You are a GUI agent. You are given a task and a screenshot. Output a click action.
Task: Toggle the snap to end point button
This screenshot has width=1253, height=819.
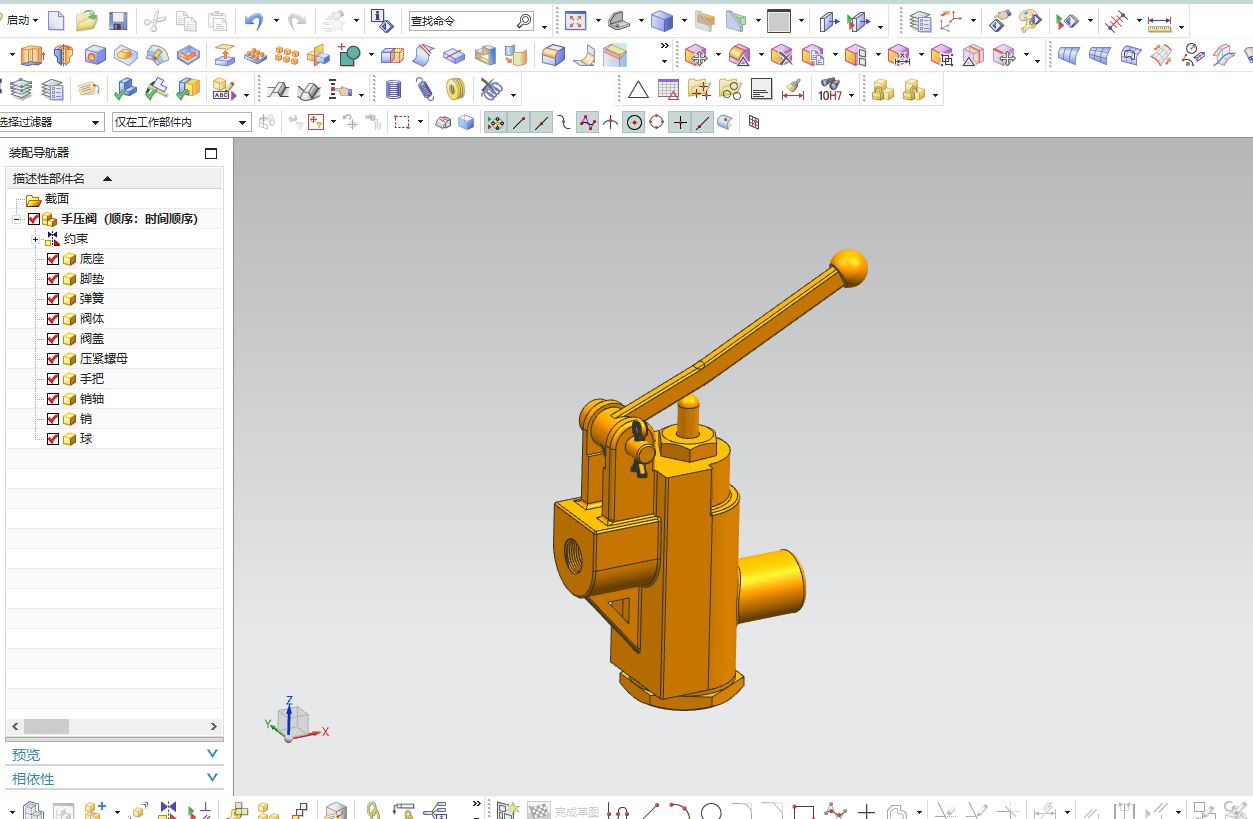click(x=519, y=122)
